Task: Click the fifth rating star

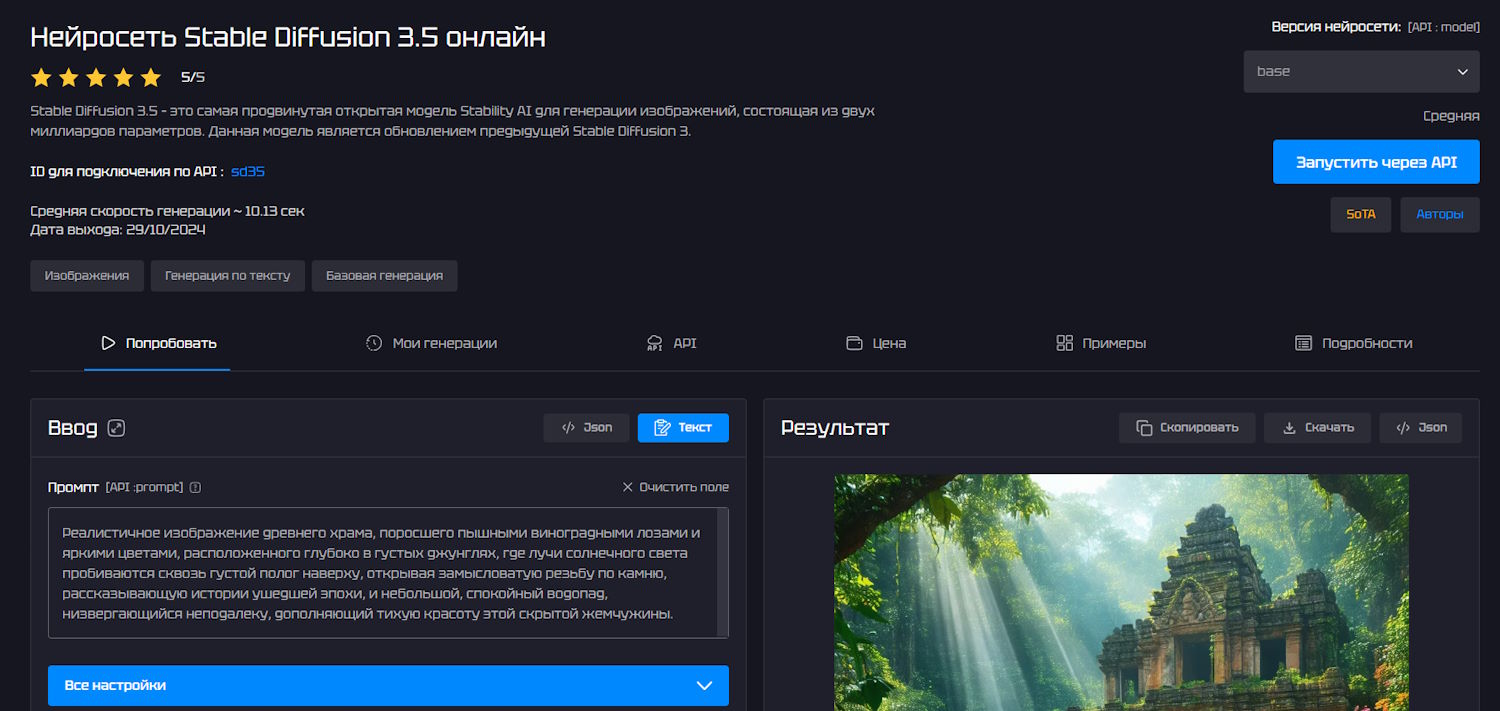Action: [x=151, y=77]
